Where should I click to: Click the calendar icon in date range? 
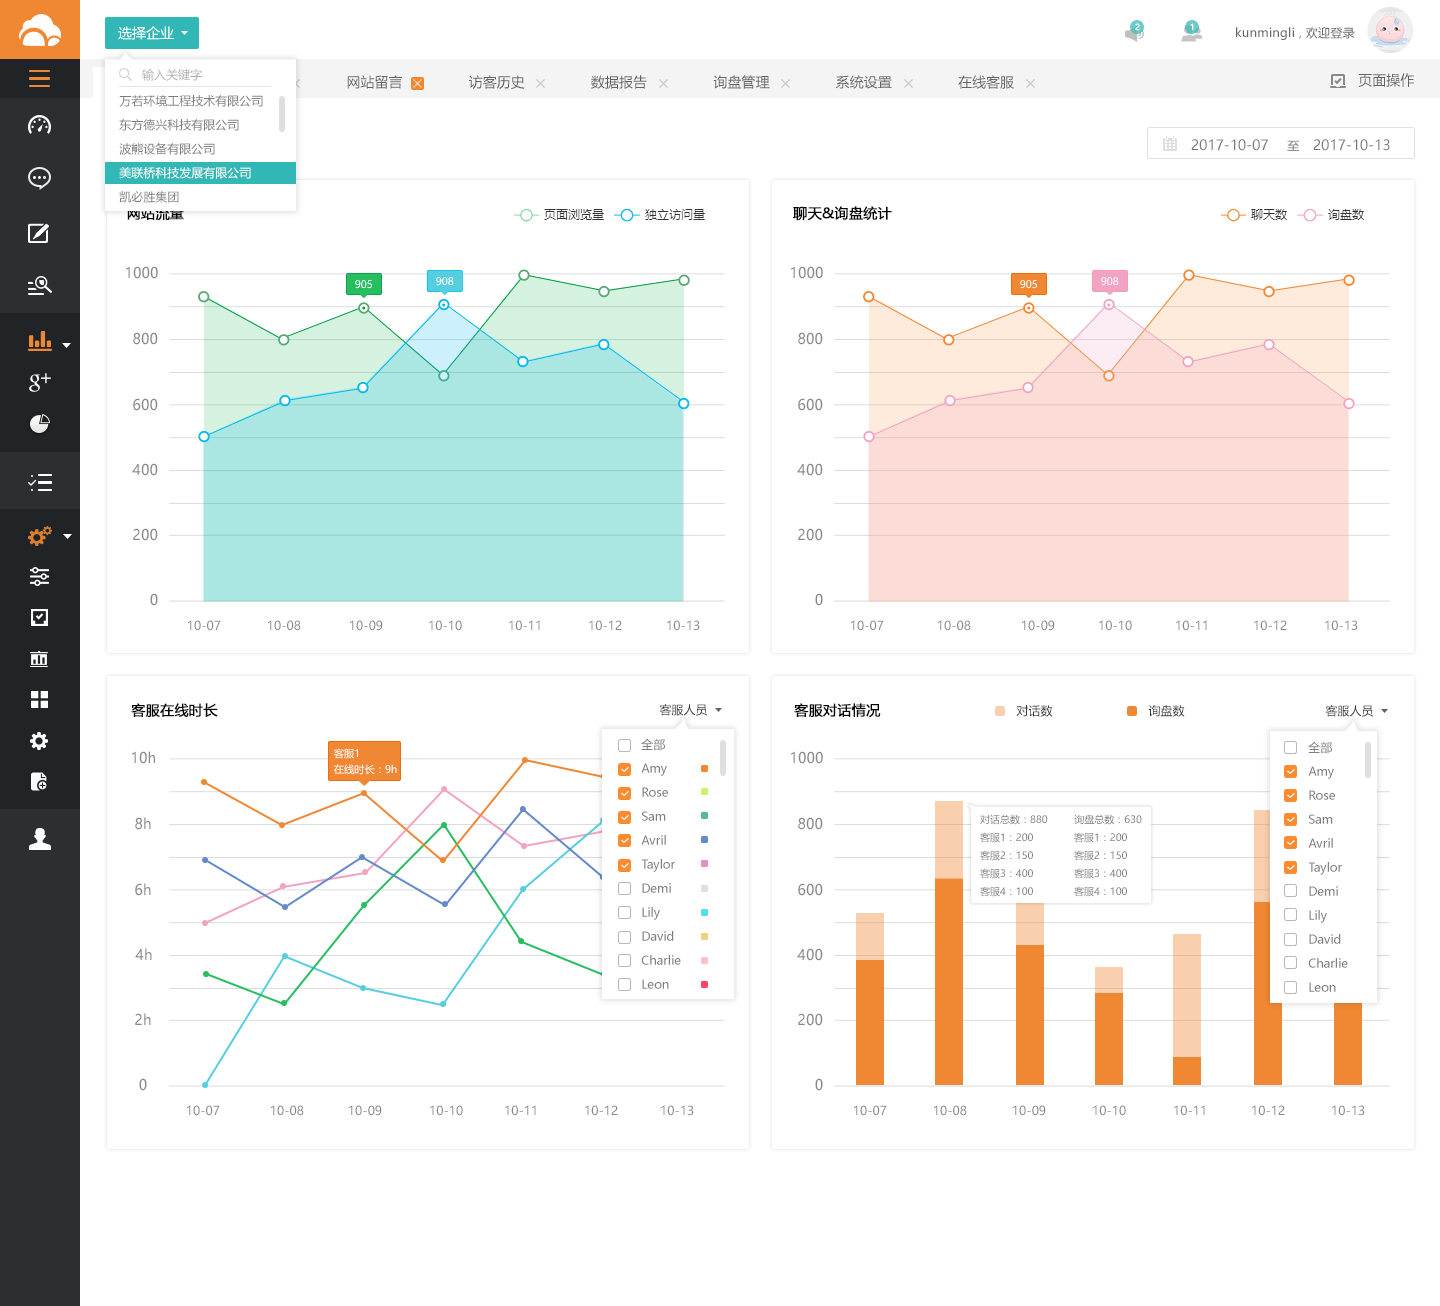[1170, 145]
